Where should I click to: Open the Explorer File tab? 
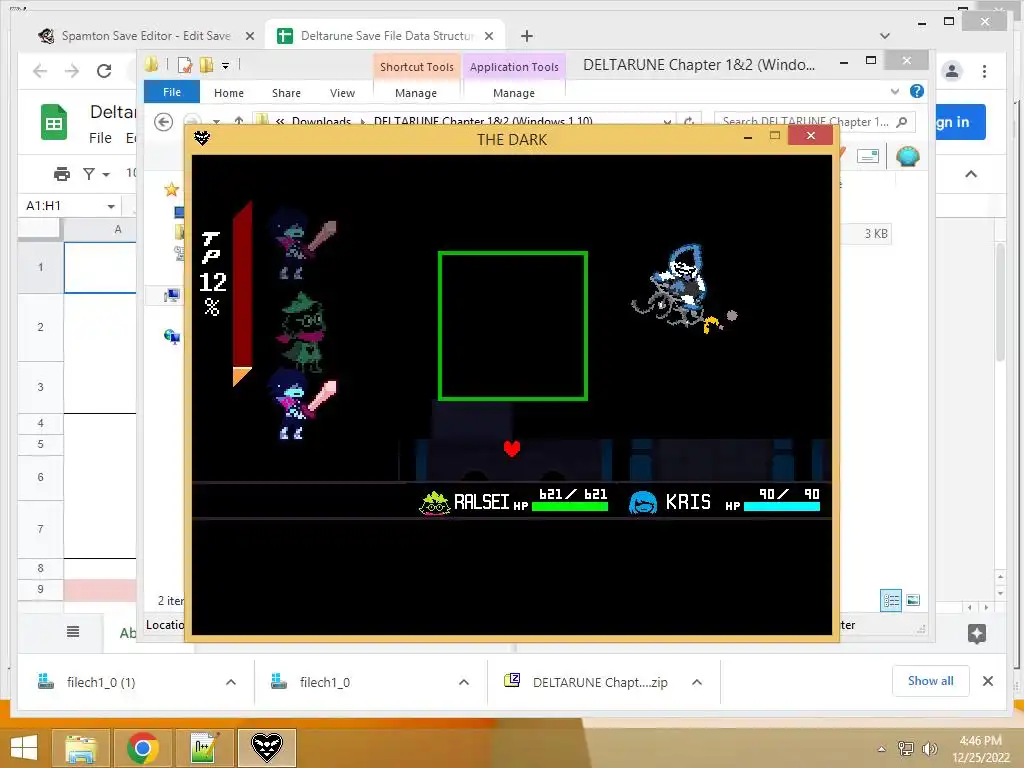pyautogui.click(x=172, y=92)
